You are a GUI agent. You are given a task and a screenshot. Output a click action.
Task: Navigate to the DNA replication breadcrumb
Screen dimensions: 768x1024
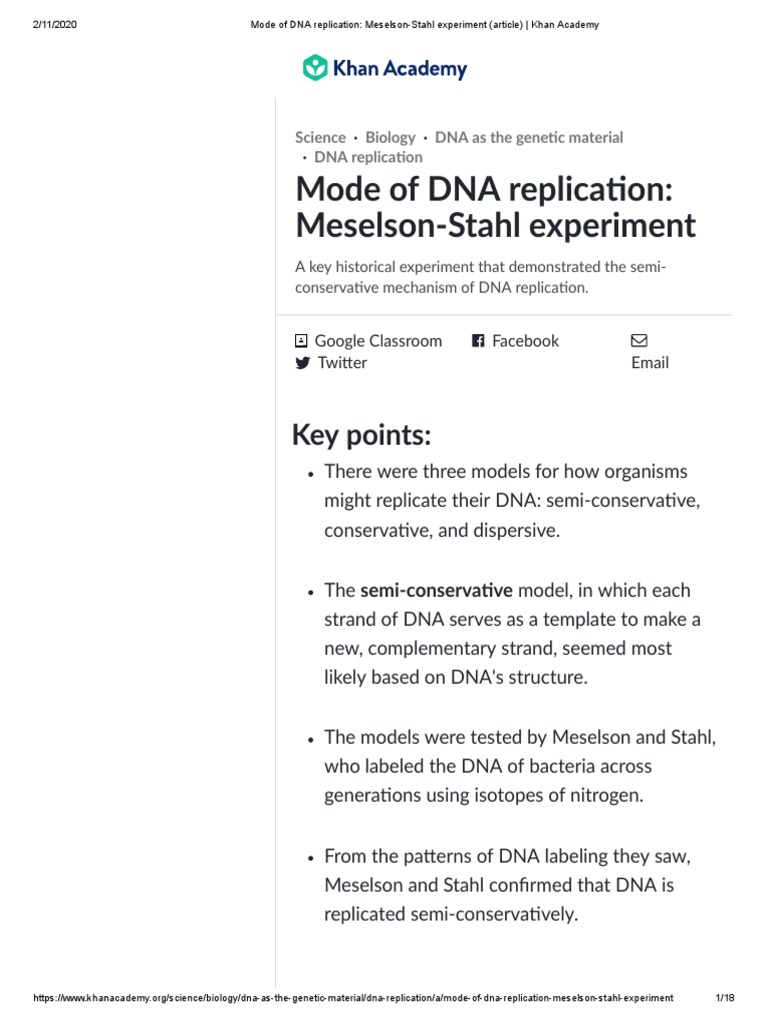[x=368, y=157]
